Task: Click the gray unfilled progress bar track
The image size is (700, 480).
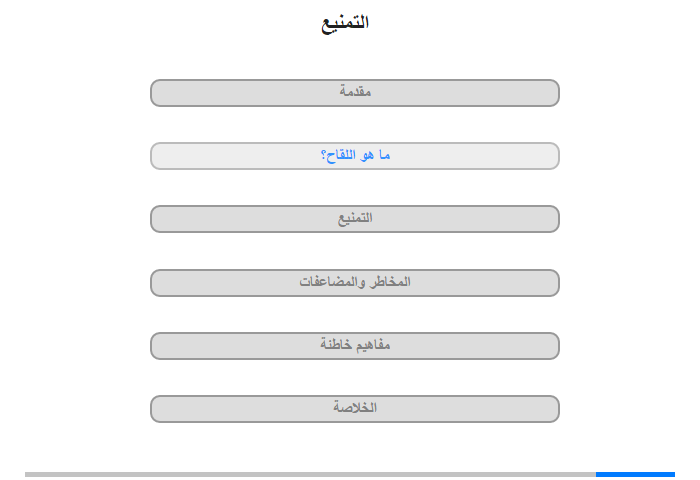Action: click(x=310, y=474)
